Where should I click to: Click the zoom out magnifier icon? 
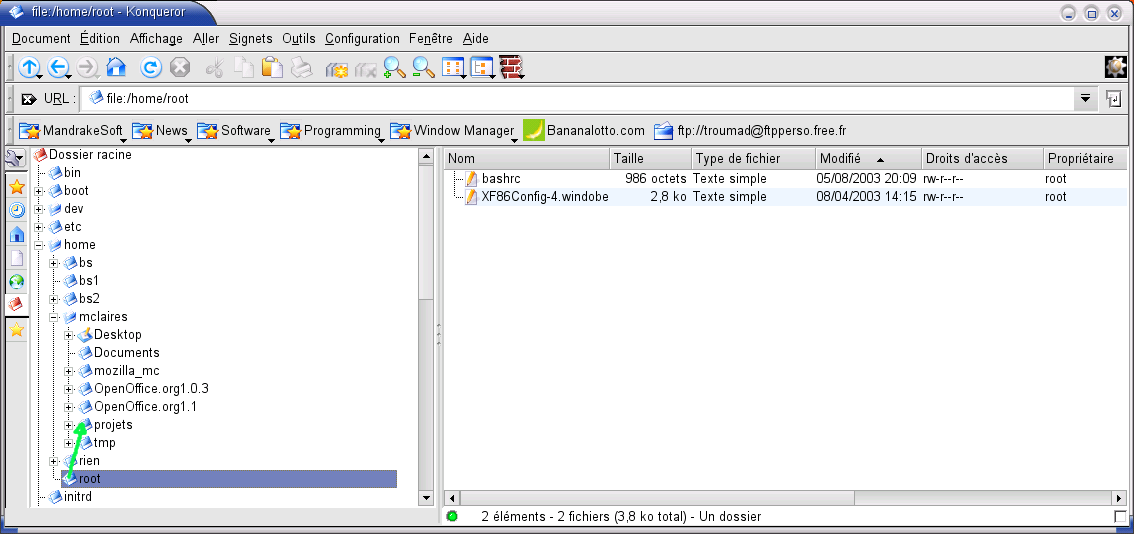click(423, 68)
